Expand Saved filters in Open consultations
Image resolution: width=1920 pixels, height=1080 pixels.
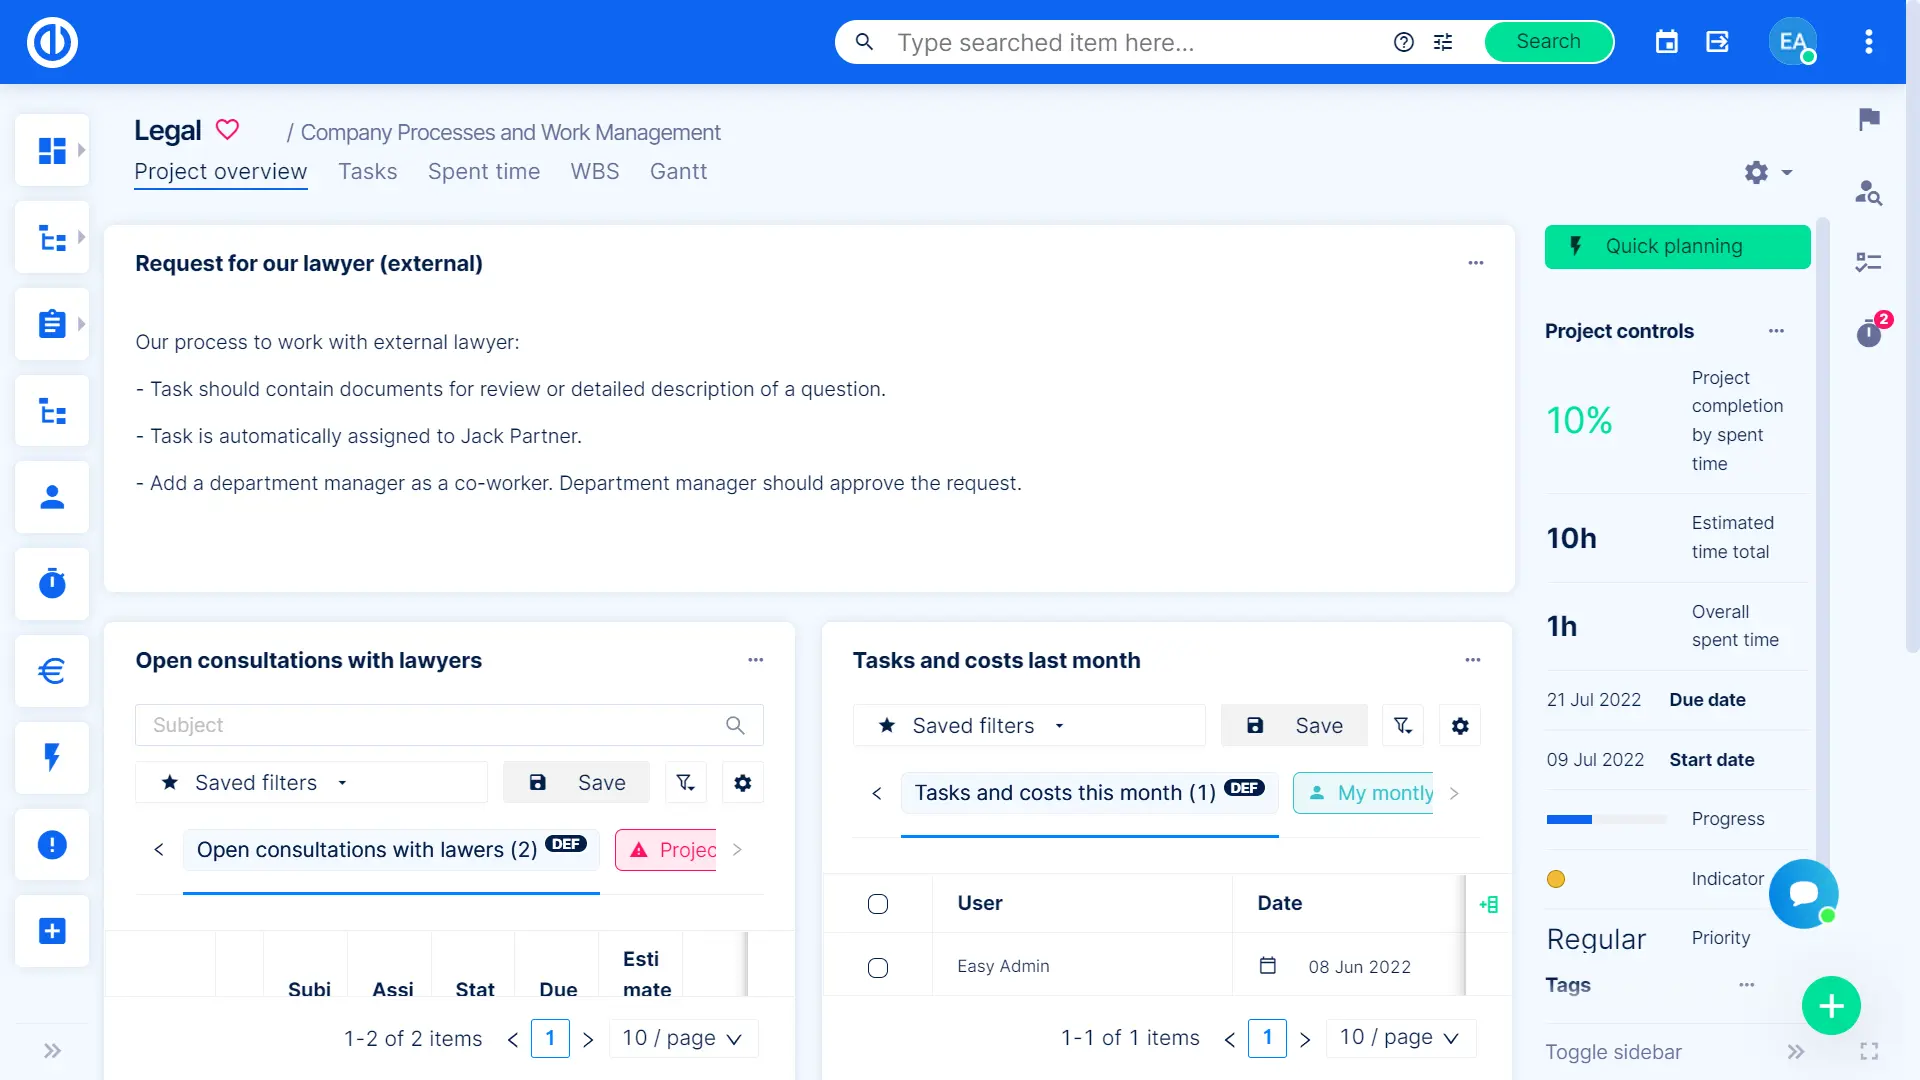[256, 783]
